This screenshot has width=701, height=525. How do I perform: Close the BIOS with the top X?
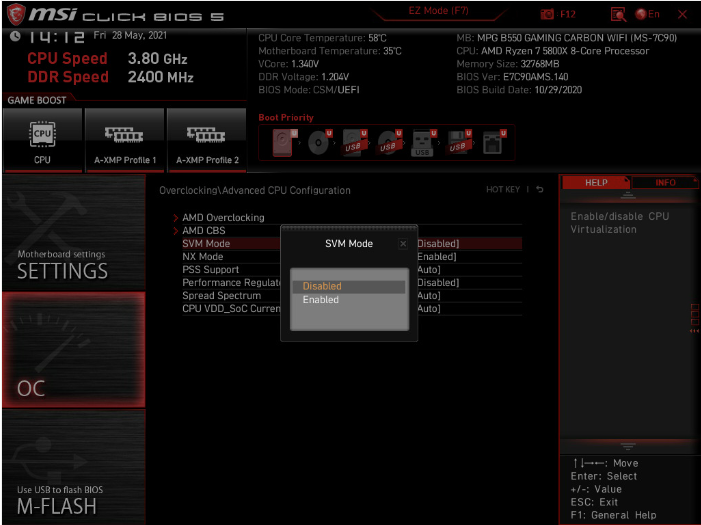[682, 14]
